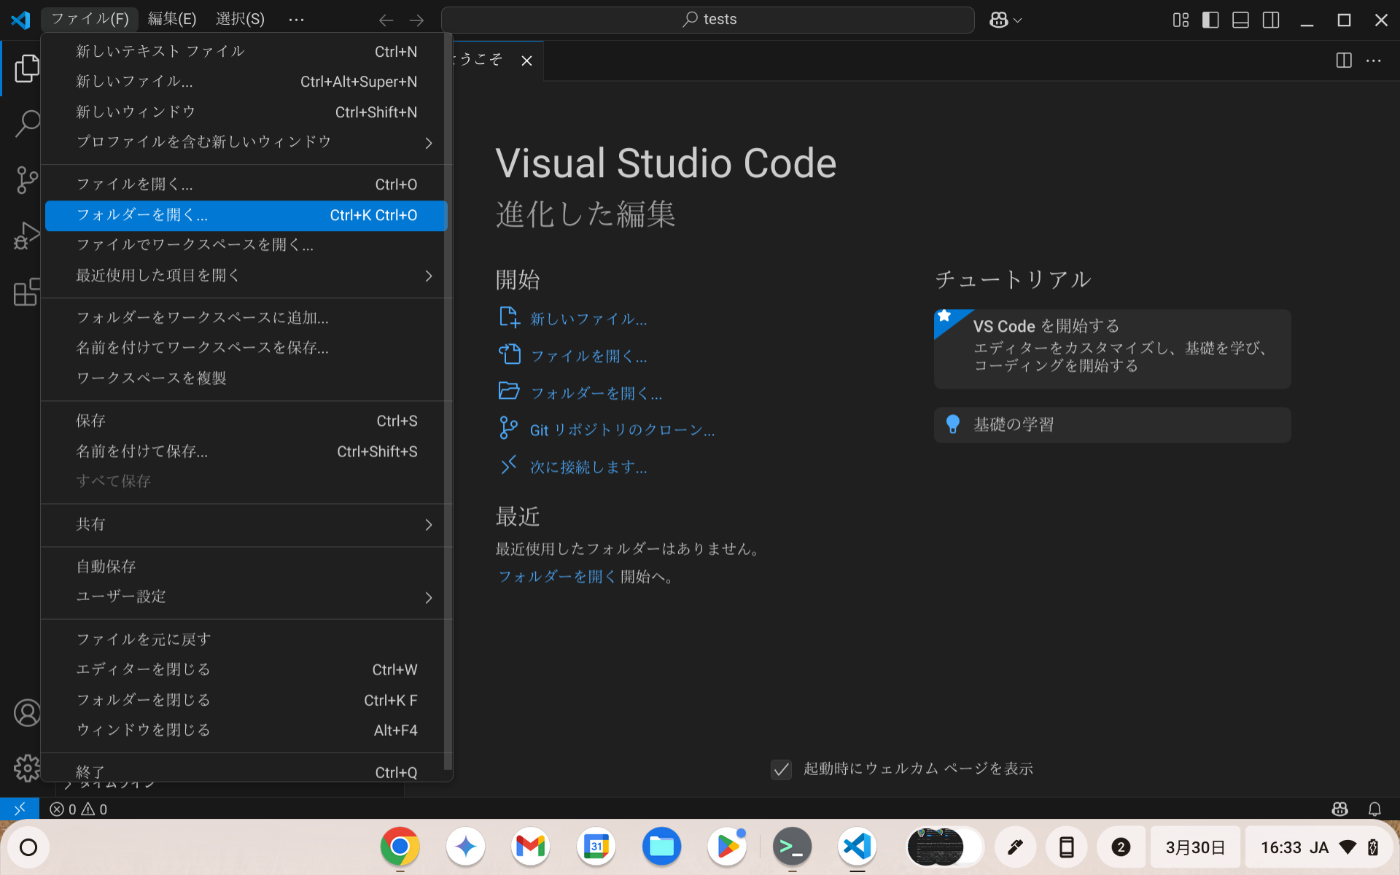Toggle 起動時にウェルカム ページを表示 checkbox

pyautogui.click(x=781, y=769)
